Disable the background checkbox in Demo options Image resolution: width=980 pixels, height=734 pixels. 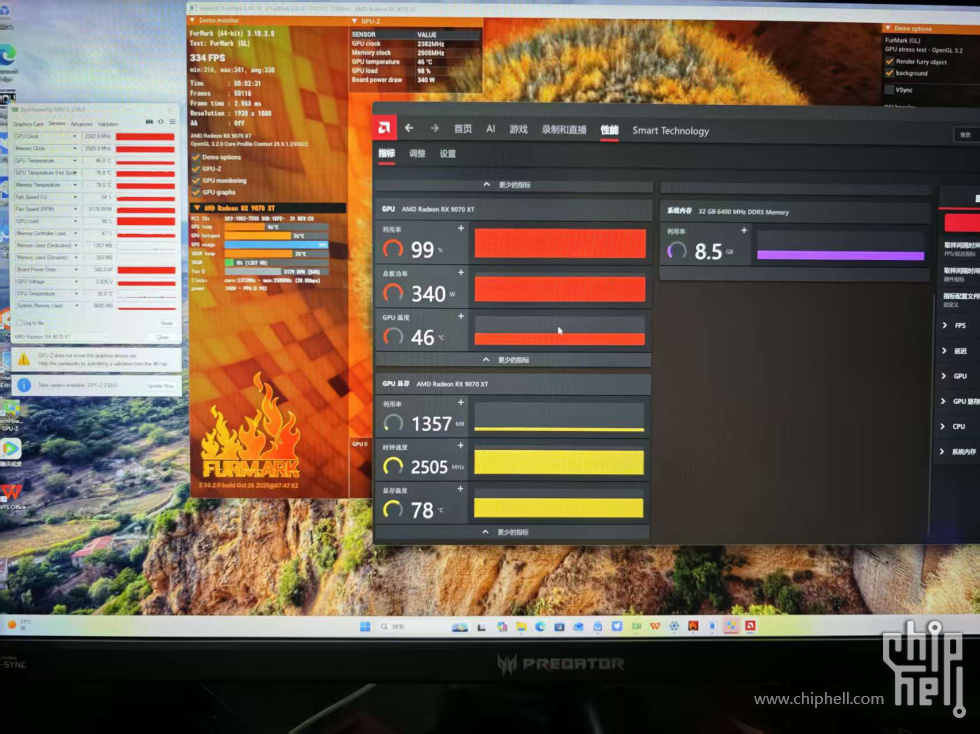point(889,73)
